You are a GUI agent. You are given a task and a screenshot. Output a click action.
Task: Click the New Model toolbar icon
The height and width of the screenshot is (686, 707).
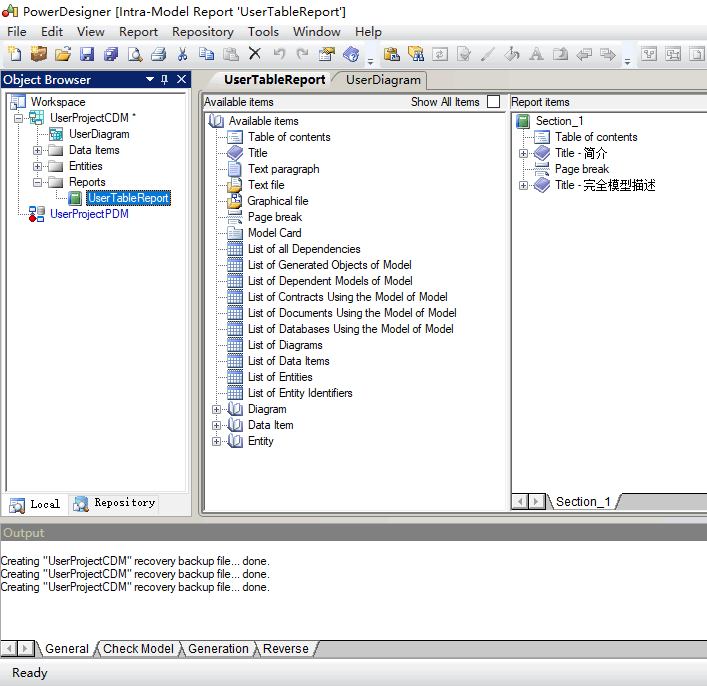click(15, 54)
